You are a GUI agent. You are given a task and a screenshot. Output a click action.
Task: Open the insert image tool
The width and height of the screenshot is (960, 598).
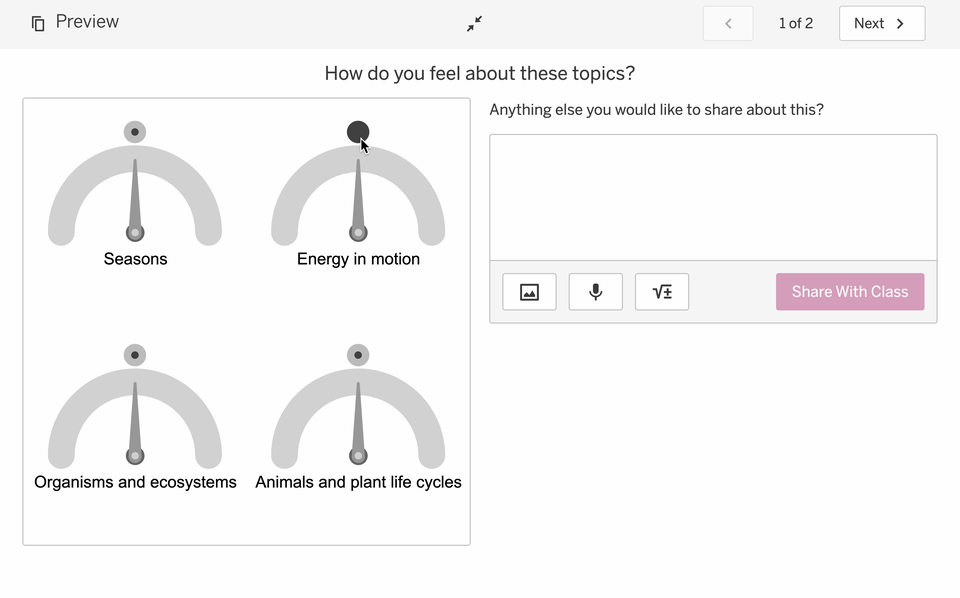tap(529, 292)
